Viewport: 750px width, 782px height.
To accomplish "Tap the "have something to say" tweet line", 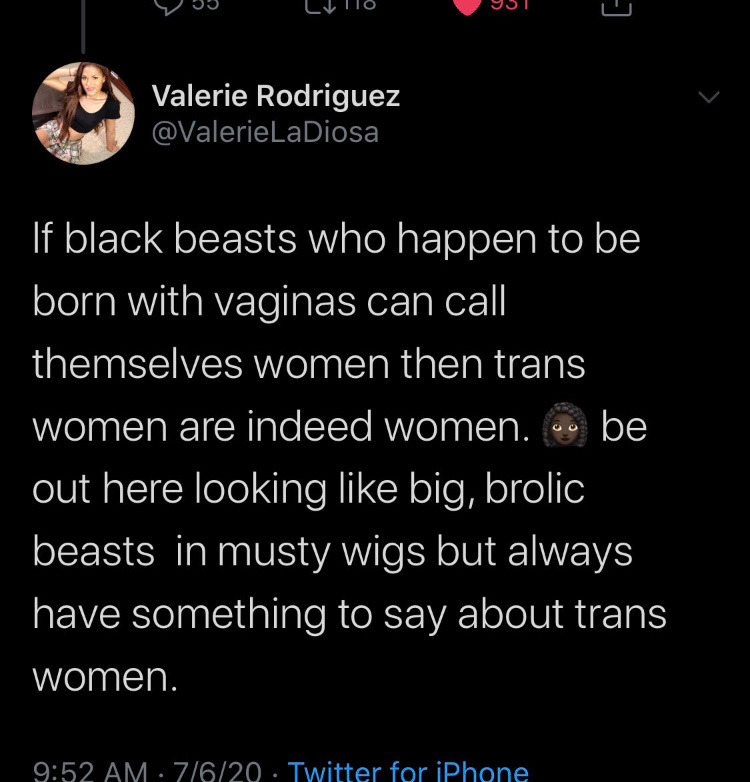I will tap(350, 615).
